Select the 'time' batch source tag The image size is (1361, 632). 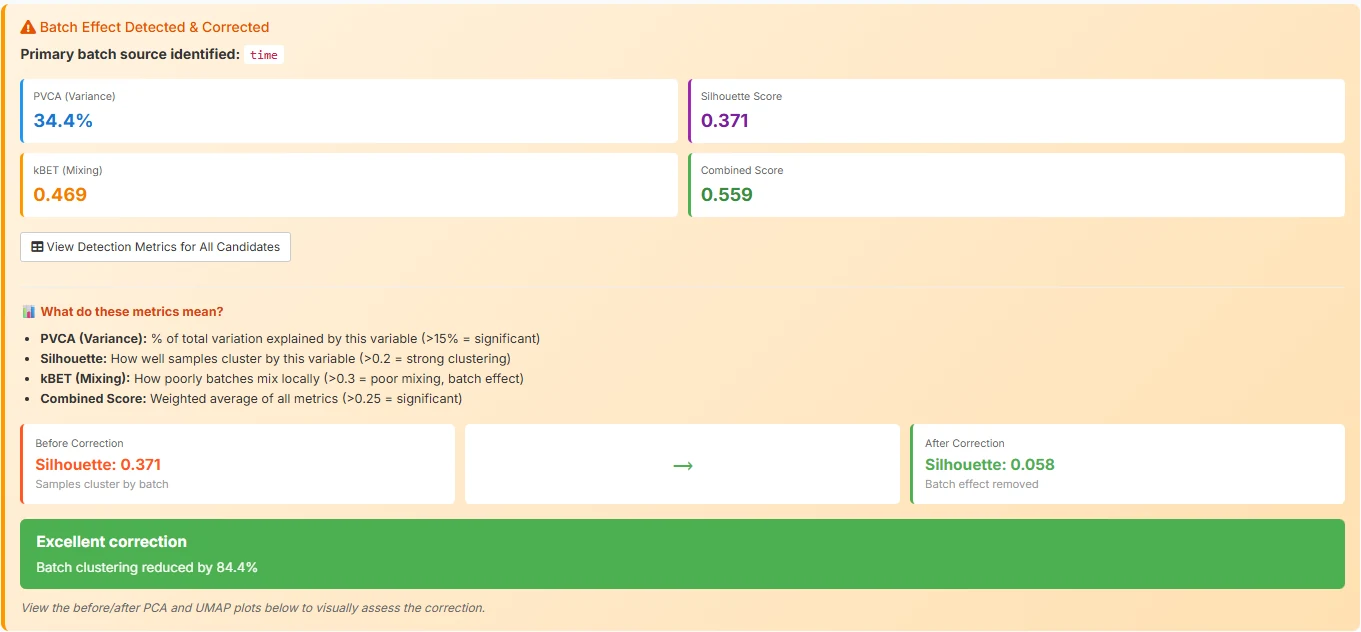[x=264, y=55]
